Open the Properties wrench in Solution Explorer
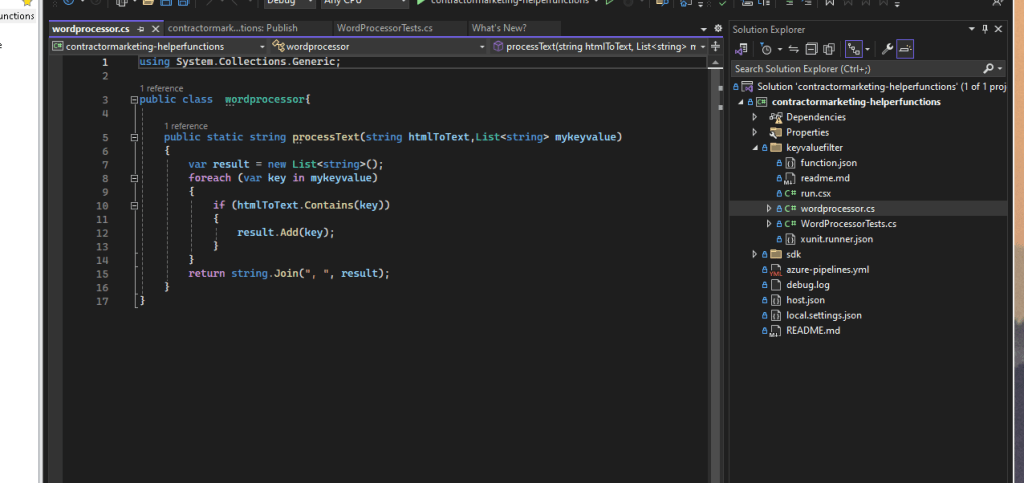 (x=887, y=49)
